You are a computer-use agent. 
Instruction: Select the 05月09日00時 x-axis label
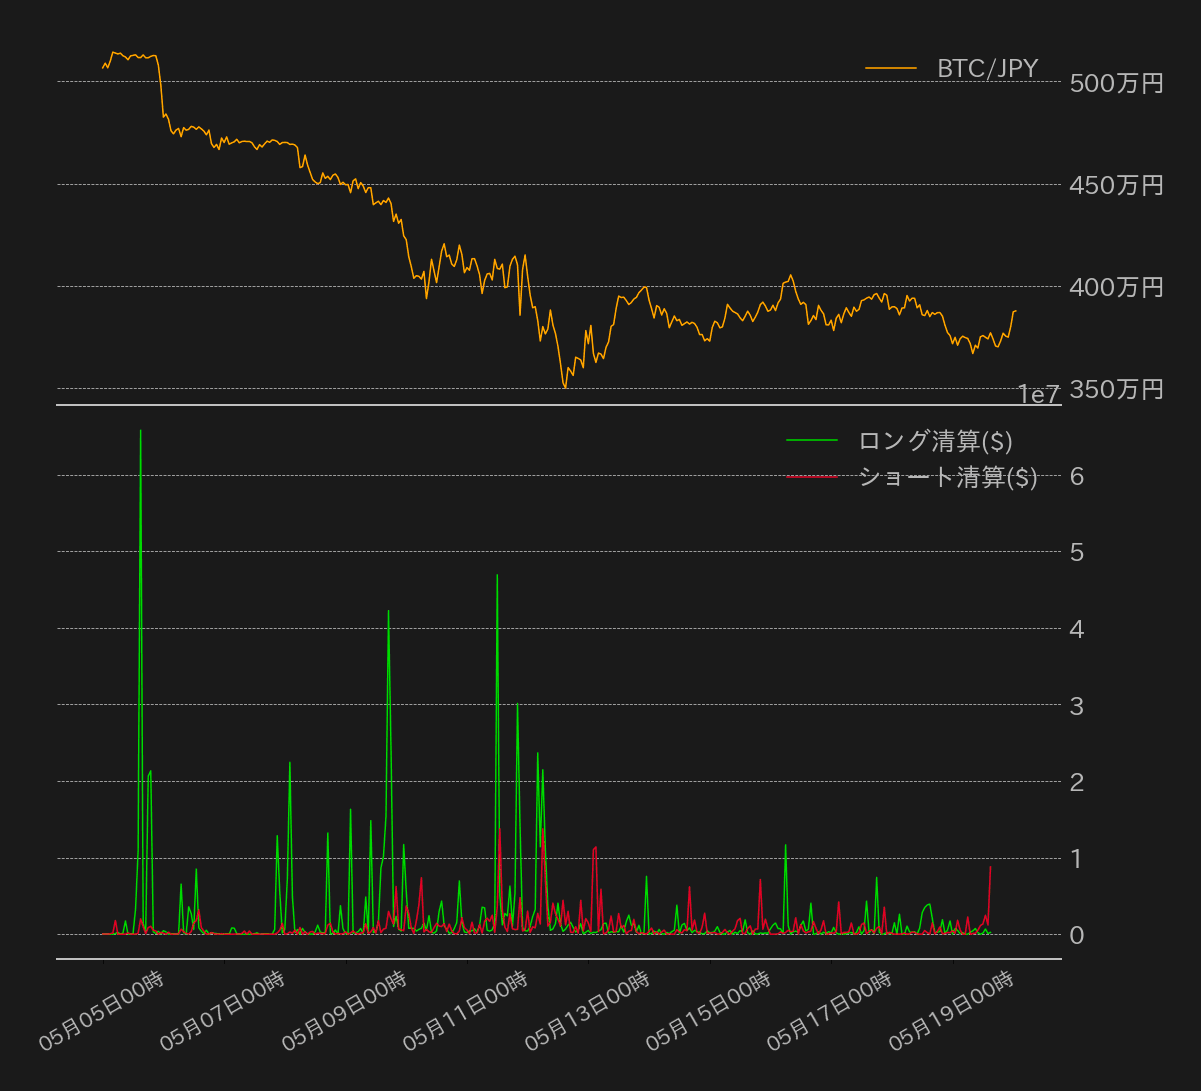pyautogui.click(x=344, y=1011)
